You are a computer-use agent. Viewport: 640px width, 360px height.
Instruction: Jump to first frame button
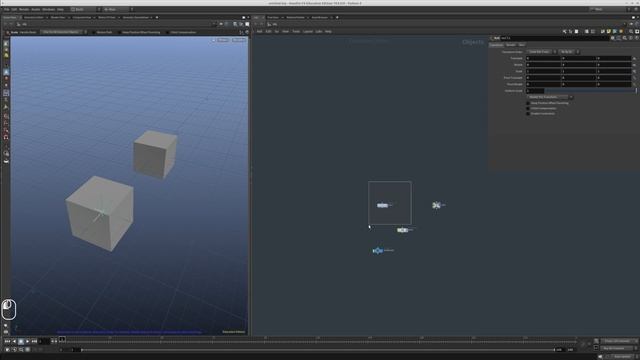(x=7, y=341)
